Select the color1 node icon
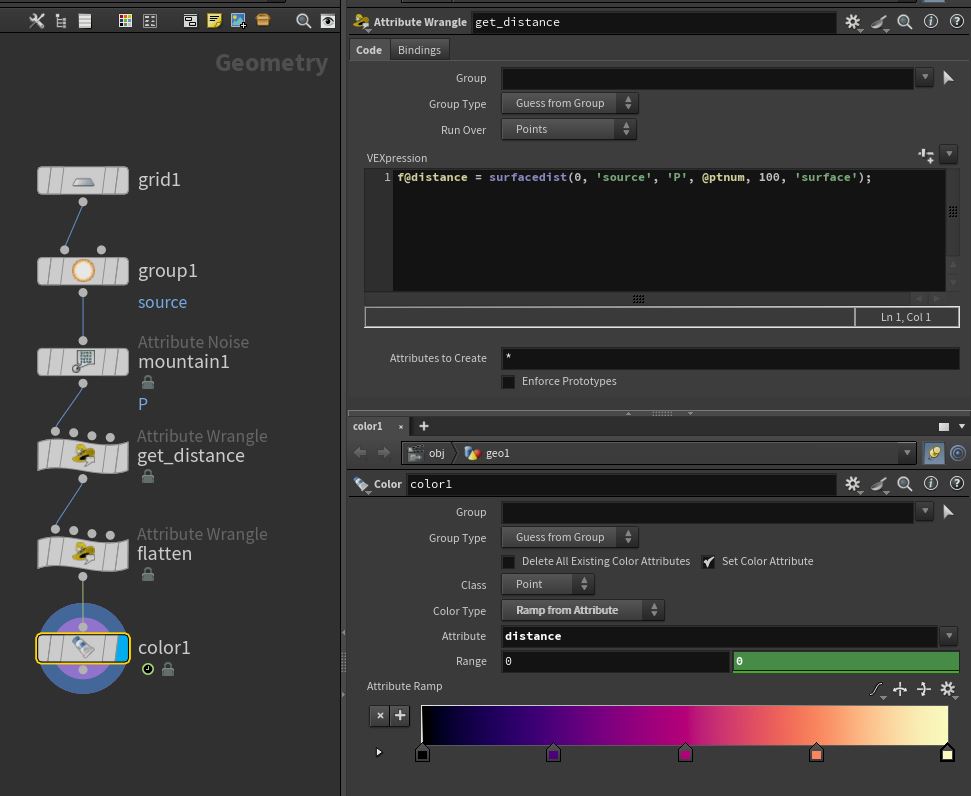Viewport: 971px width, 796px height. [x=83, y=648]
